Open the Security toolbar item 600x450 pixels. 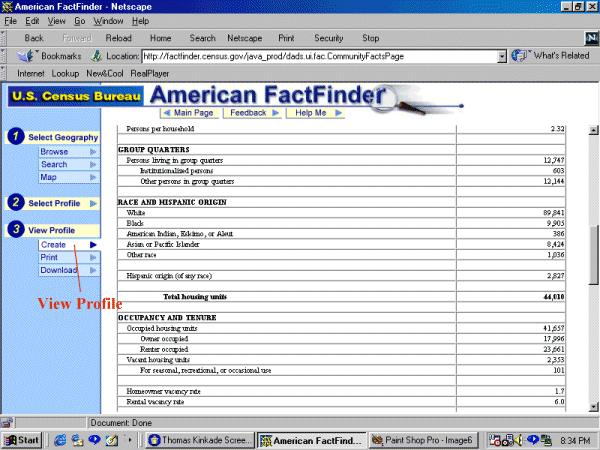click(x=329, y=38)
